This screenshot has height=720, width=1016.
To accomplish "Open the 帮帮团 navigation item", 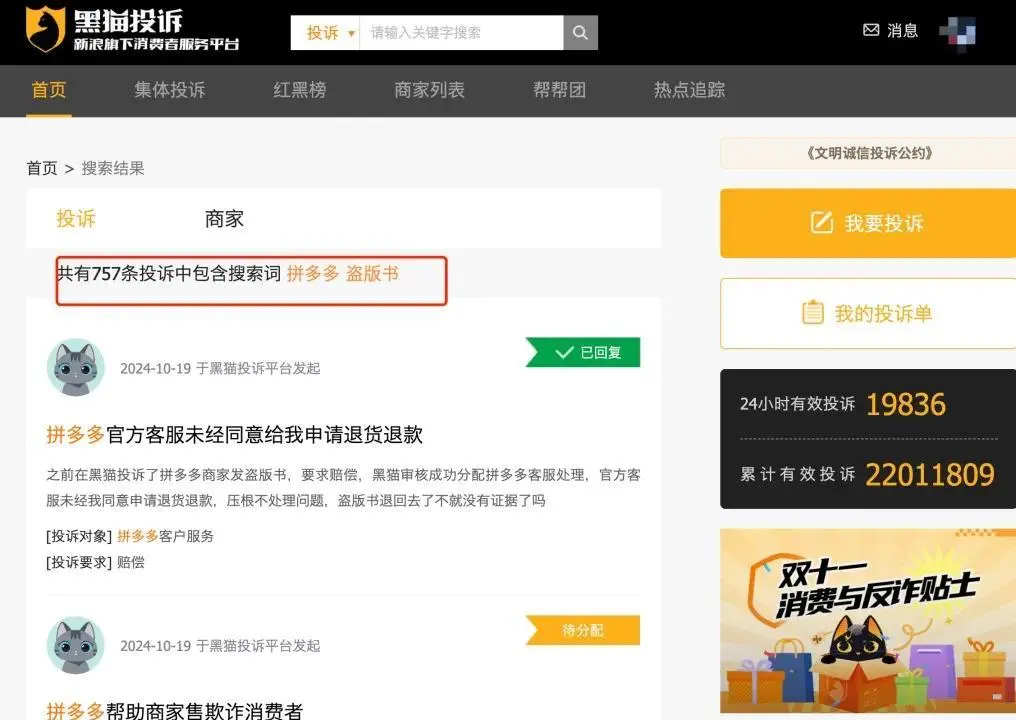I will [559, 89].
